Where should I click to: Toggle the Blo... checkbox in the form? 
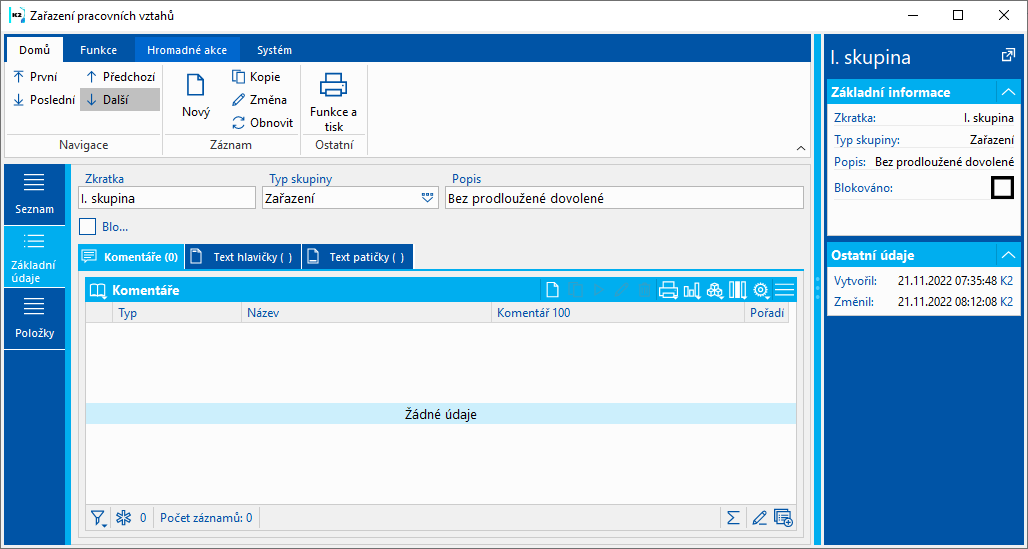[87, 227]
